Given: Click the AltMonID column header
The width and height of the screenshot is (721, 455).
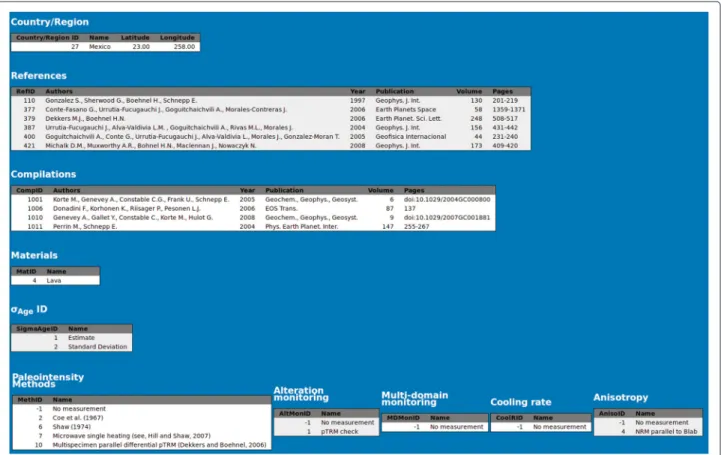Looking at the screenshot, I should click(295, 414).
